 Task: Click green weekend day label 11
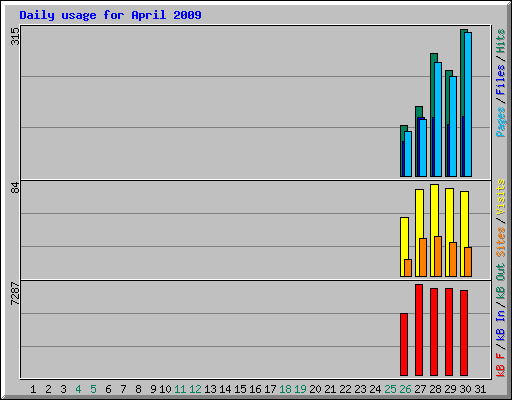(180, 389)
